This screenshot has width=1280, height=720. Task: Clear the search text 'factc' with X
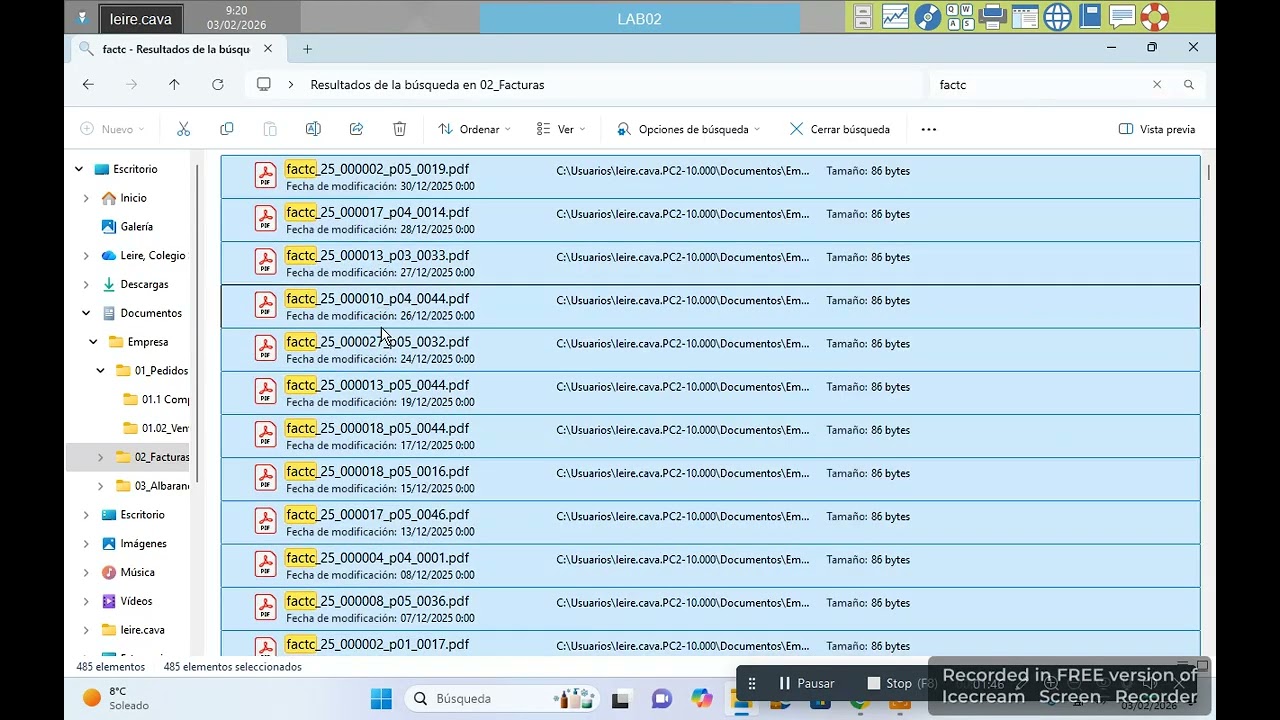[x=1157, y=85]
